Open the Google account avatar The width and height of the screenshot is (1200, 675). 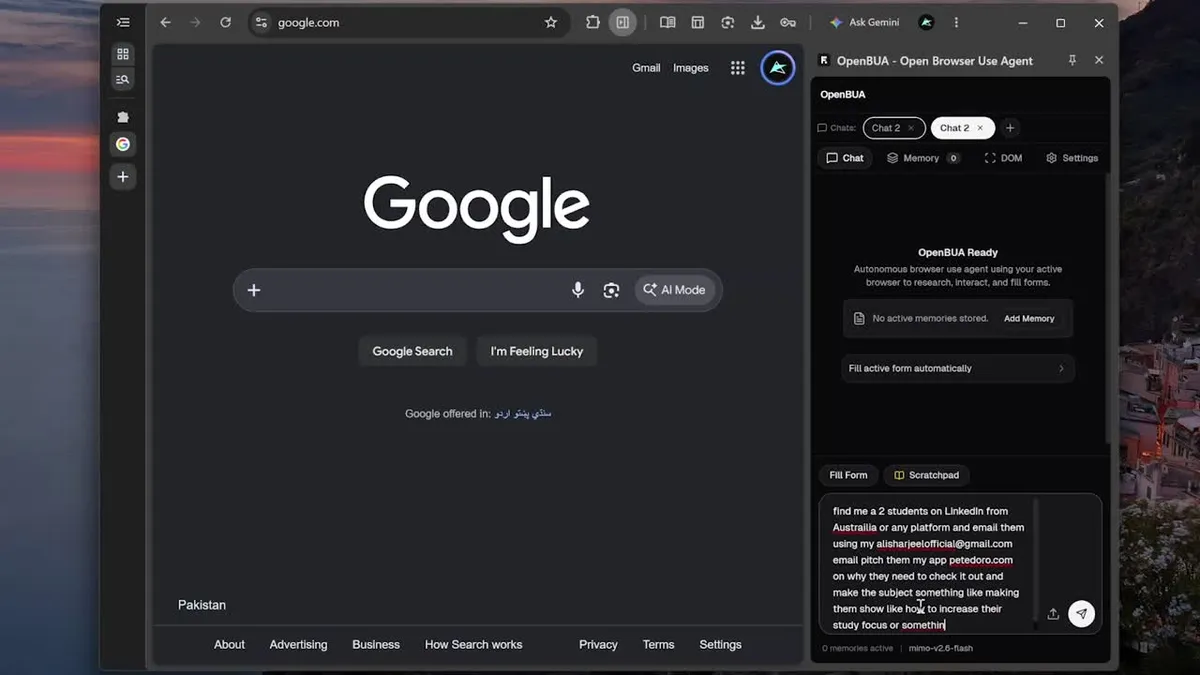[778, 68]
